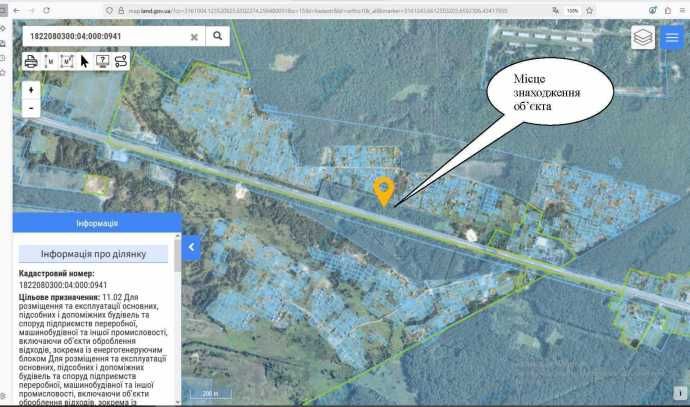
Task: Zoom in the map with plus
Action: point(31,90)
